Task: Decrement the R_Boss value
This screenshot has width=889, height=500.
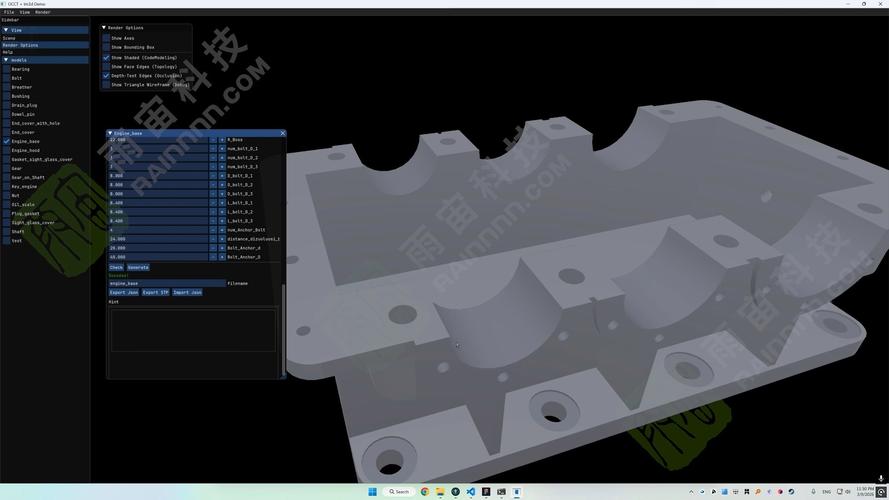Action: (x=213, y=139)
